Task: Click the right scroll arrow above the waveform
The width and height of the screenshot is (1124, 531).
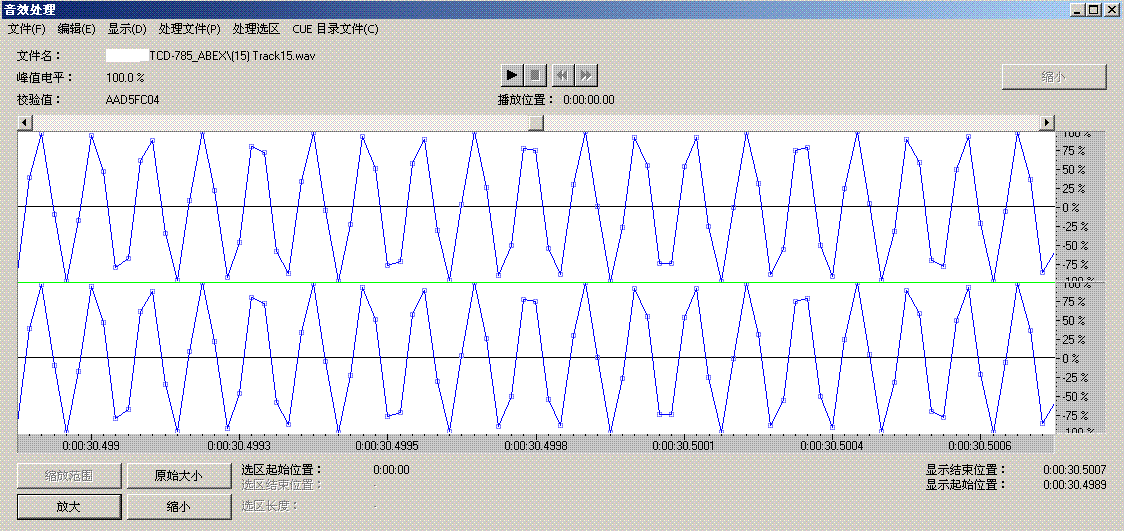Action: point(1047,122)
